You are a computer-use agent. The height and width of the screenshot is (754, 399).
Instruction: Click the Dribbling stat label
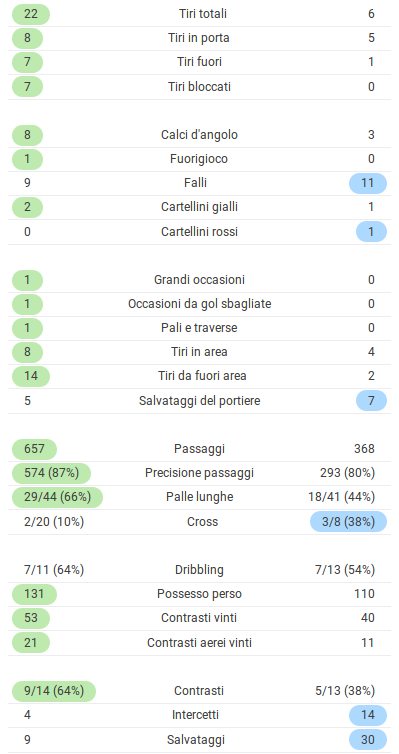pos(200,570)
